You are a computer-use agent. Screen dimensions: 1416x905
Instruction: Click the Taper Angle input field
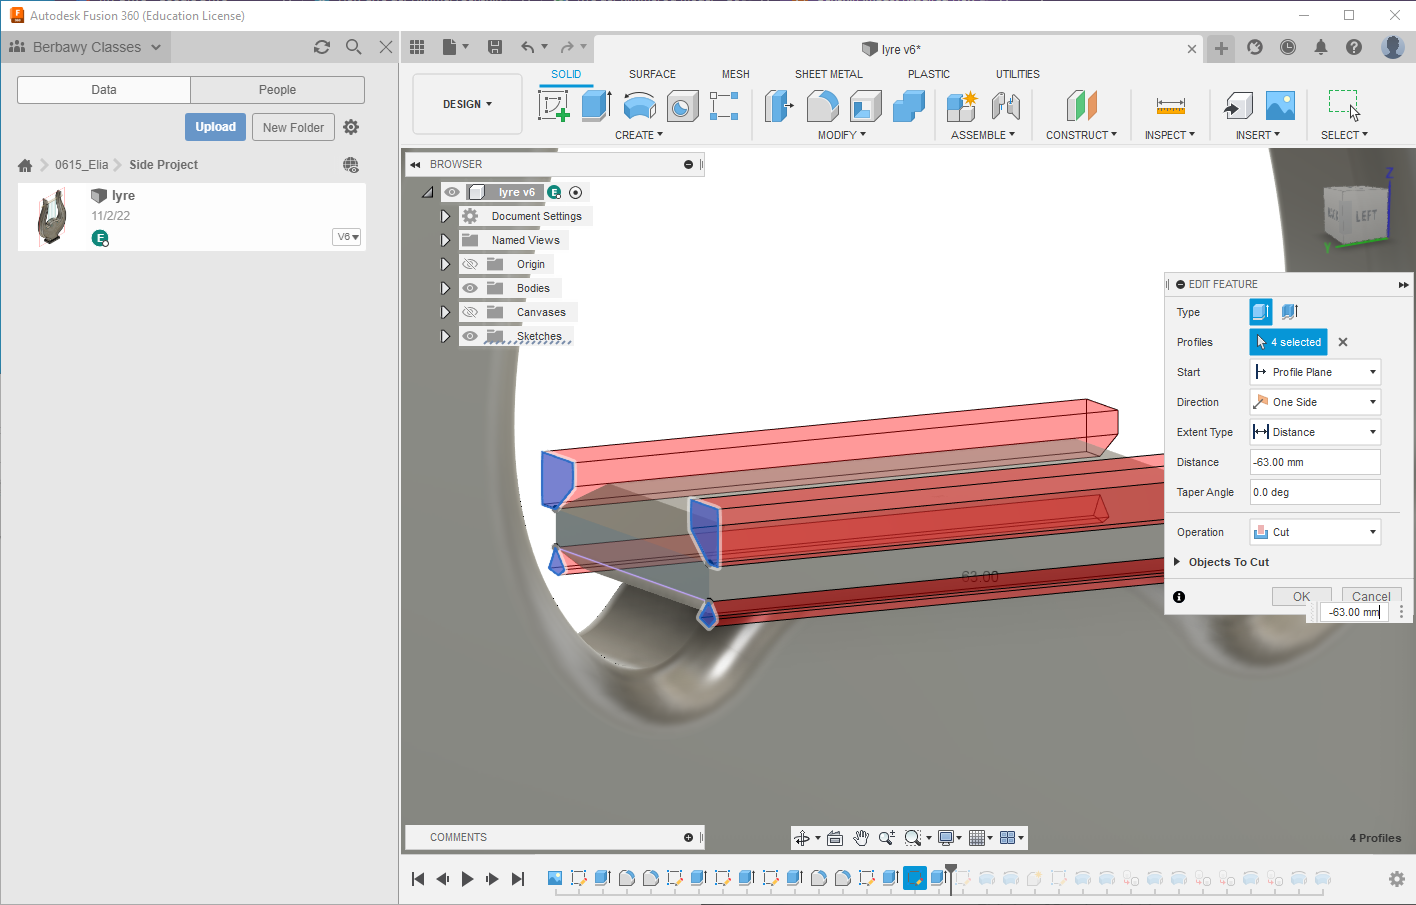[x=1315, y=492]
